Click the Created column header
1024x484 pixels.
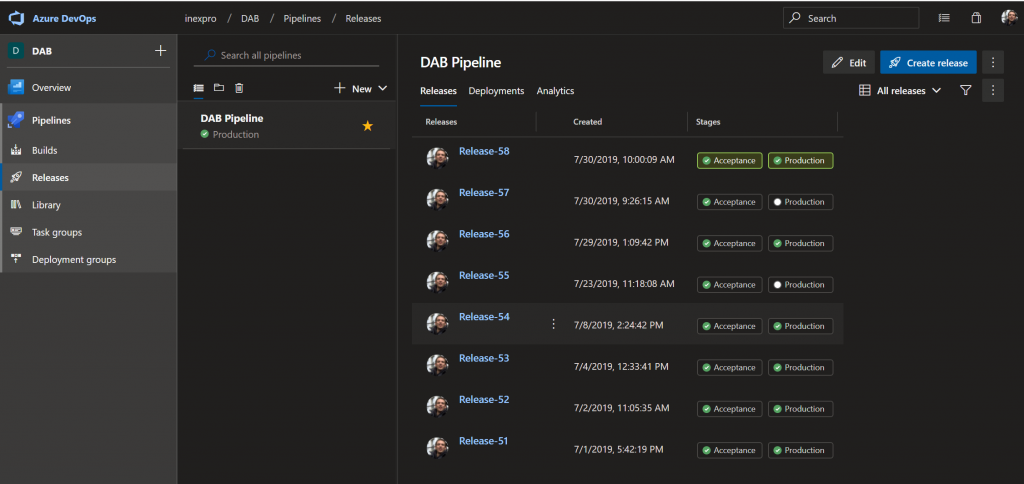588,121
